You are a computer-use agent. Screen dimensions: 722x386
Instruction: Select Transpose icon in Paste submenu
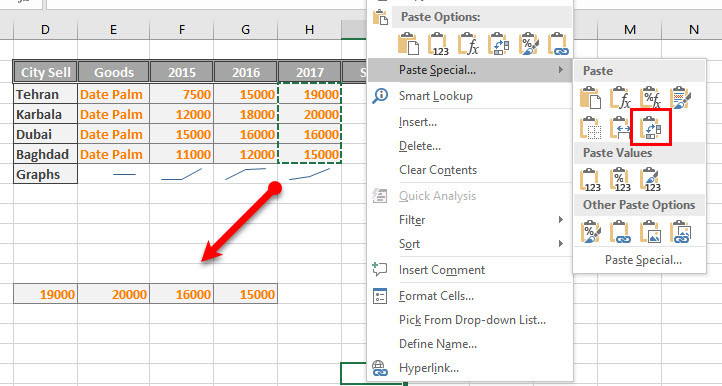(651, 127)
